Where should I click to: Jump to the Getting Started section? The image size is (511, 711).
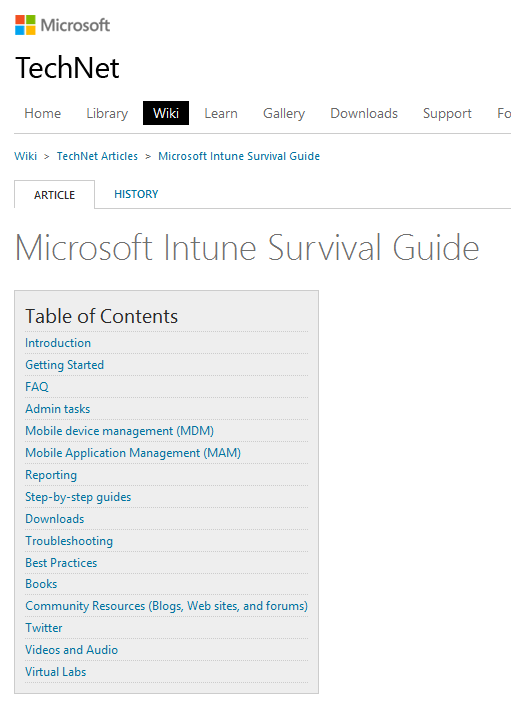[x=64, y=365]
